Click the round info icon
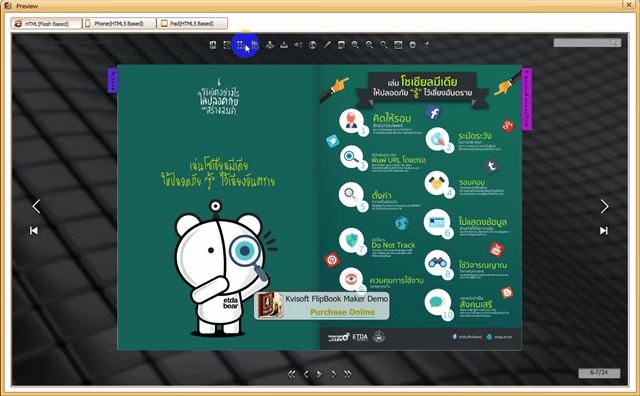 click(412, 45)
